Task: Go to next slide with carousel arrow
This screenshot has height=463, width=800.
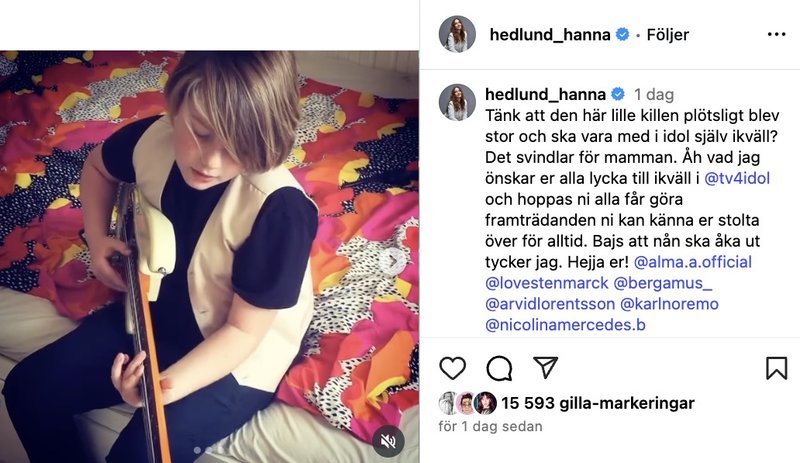Action: [x=393, y=261]
